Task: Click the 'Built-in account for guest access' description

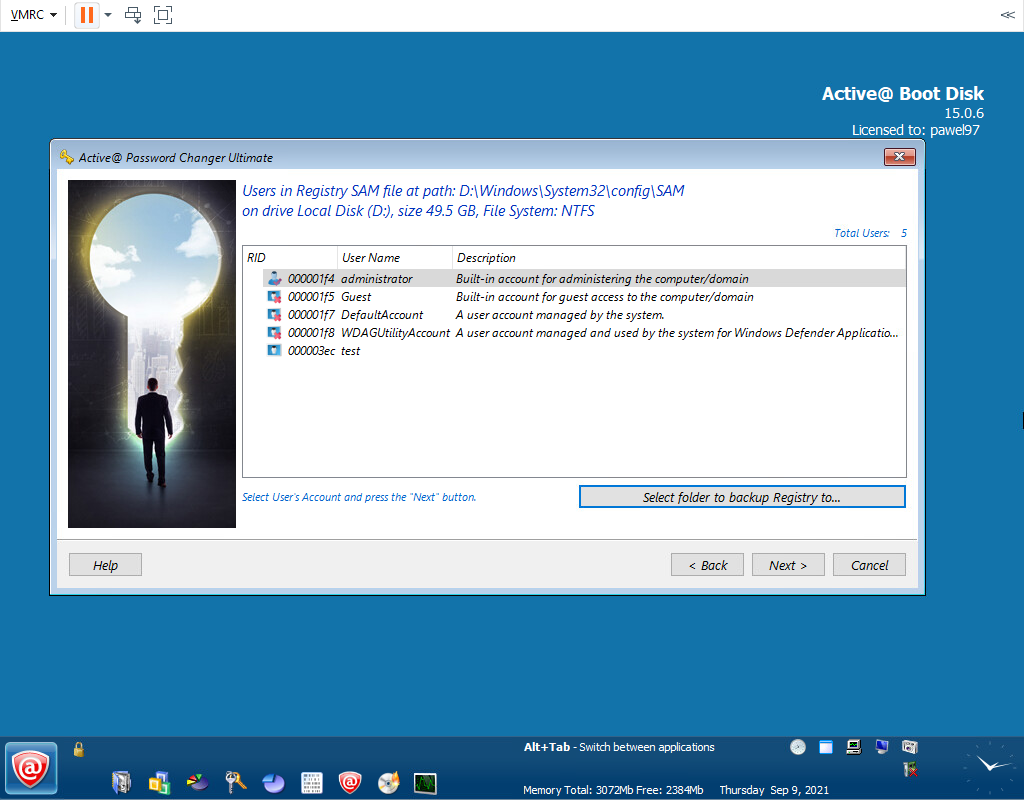Action: 605,297
